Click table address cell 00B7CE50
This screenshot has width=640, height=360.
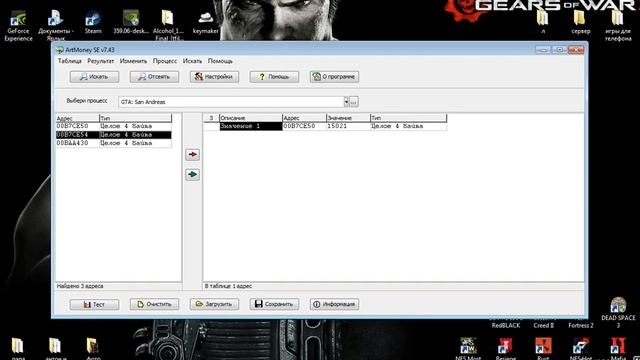tap(304, 126)
